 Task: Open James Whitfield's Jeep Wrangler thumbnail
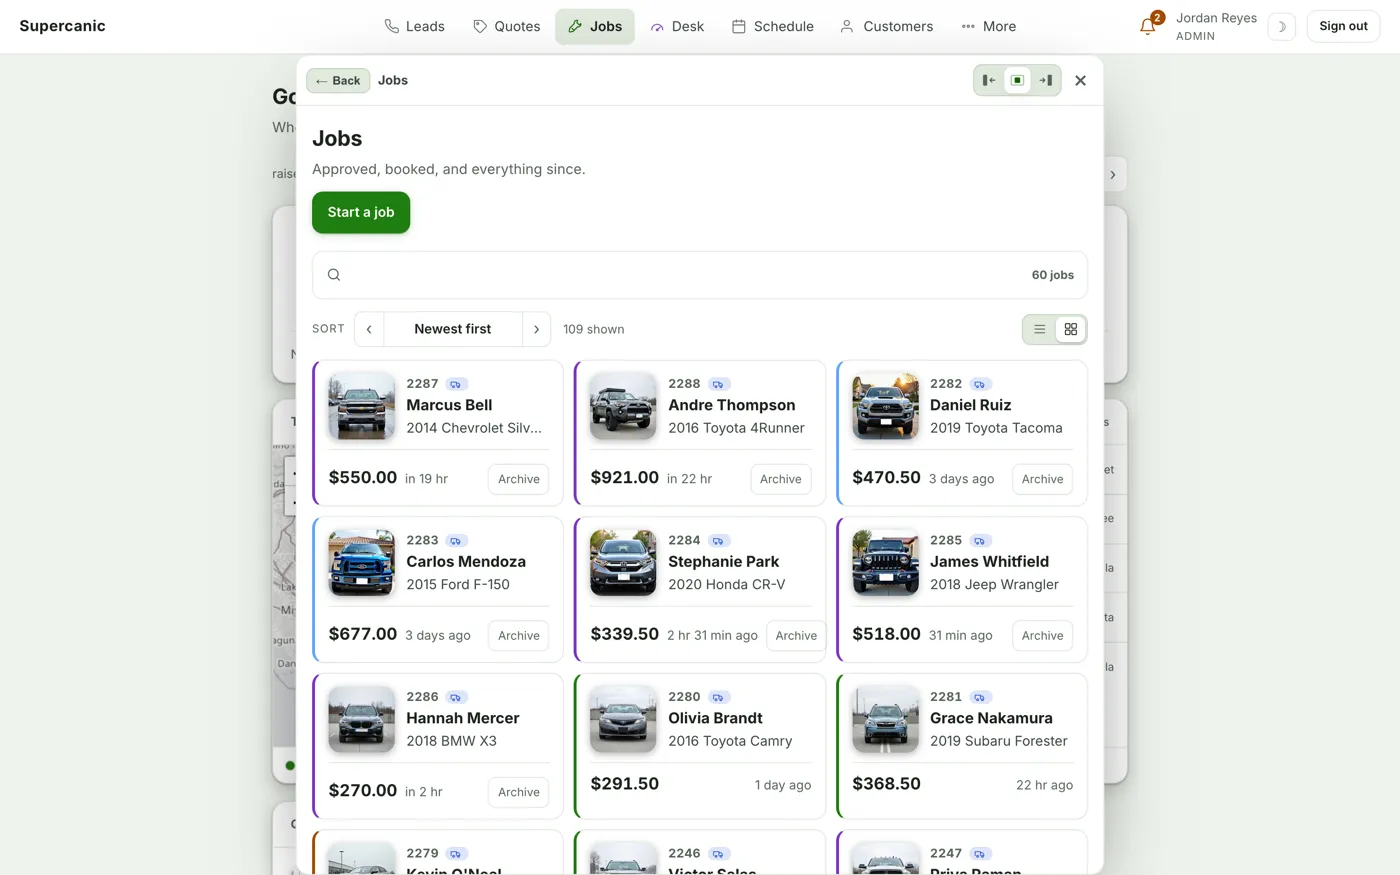pyautogui.click(x=885, y=563)
